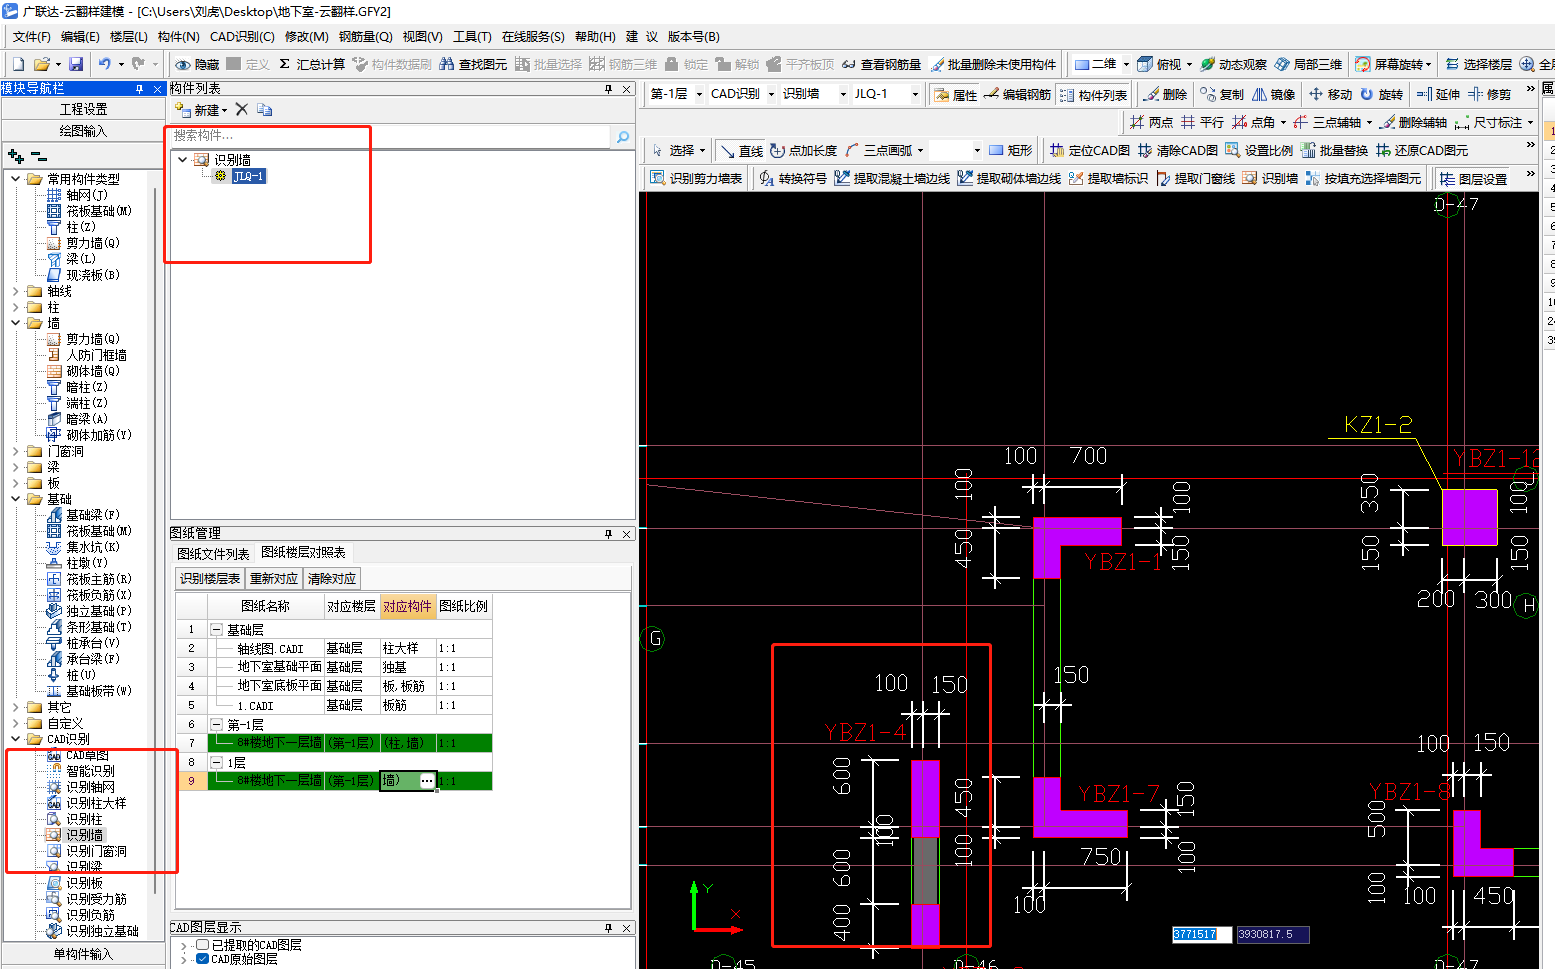Select 直线 line drawing tool
Image resolution: width=1555 pixels, height=969 pixels.
click(x=741, y=150)
